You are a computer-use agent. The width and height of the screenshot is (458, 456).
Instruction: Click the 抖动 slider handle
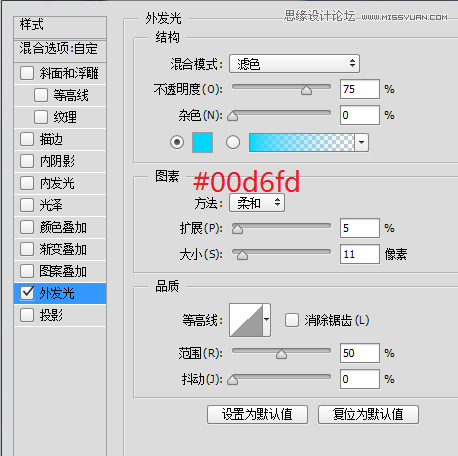[x=233, y=380]
